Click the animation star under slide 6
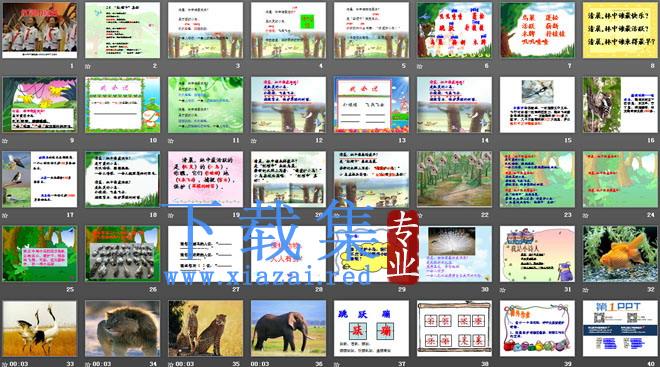Image resolution: width=660 pixels, height=367 pixels. click(420, 66)
